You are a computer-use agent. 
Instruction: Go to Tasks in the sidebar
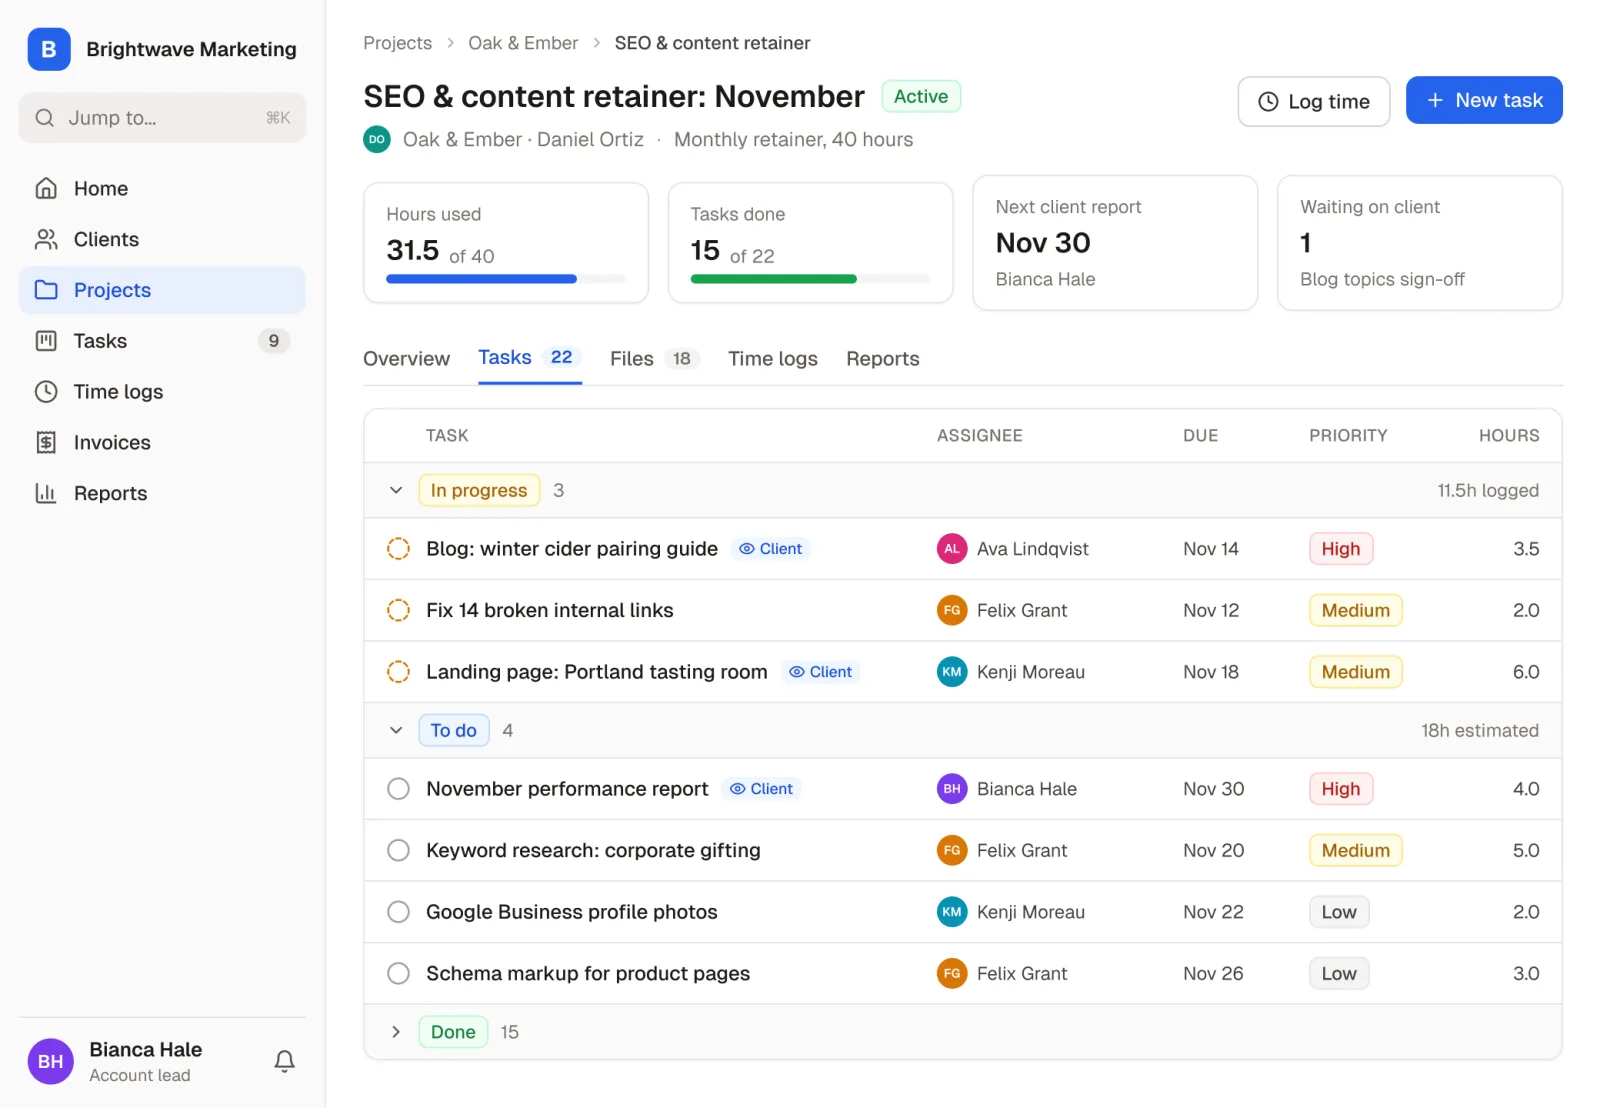pyautogui.click(x=162, y=341)
